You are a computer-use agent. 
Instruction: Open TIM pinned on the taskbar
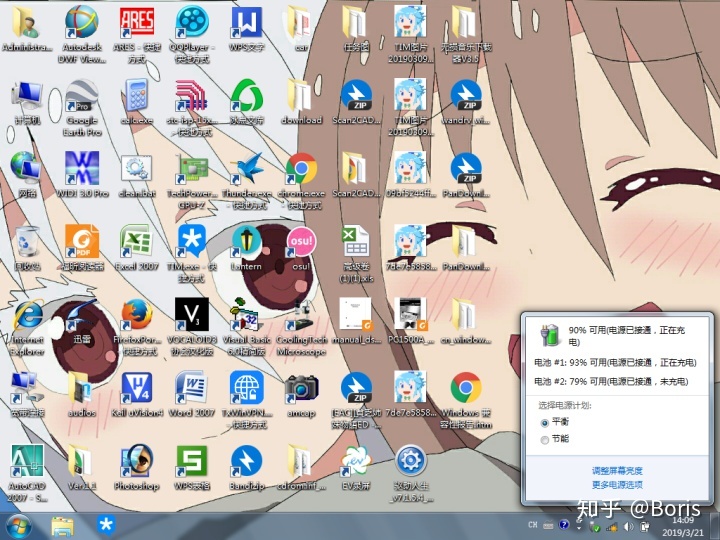pyautogui.click(x=106, y=526)
